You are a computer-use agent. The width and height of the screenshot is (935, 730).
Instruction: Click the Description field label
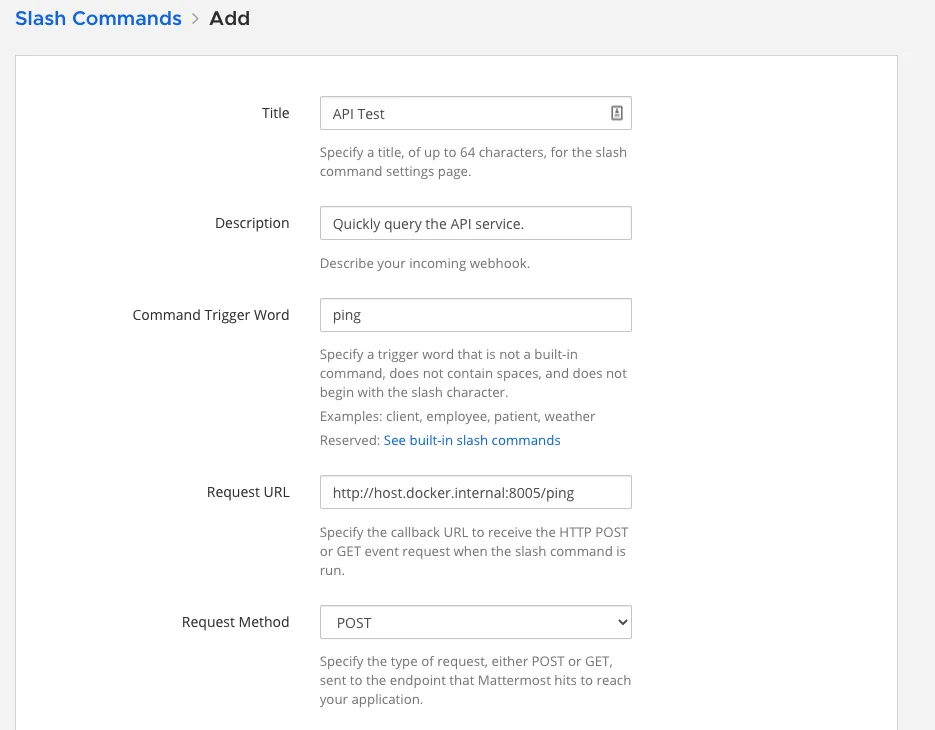pos(252,223)
